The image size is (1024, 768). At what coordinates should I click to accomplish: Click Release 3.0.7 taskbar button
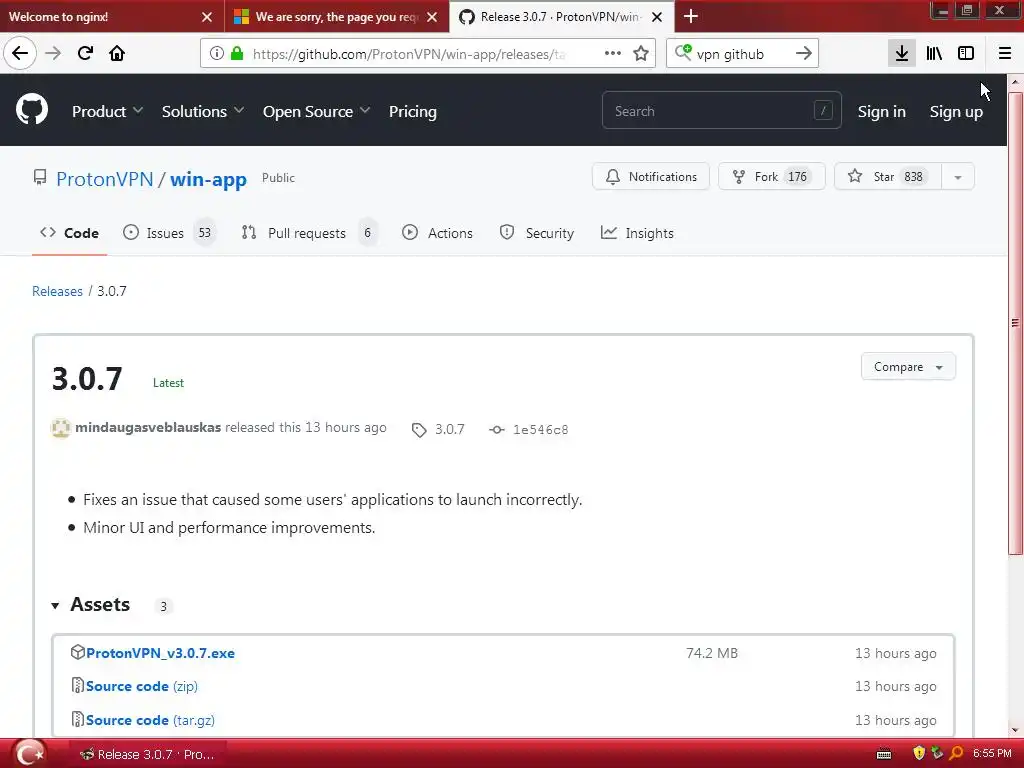(150, 754)
